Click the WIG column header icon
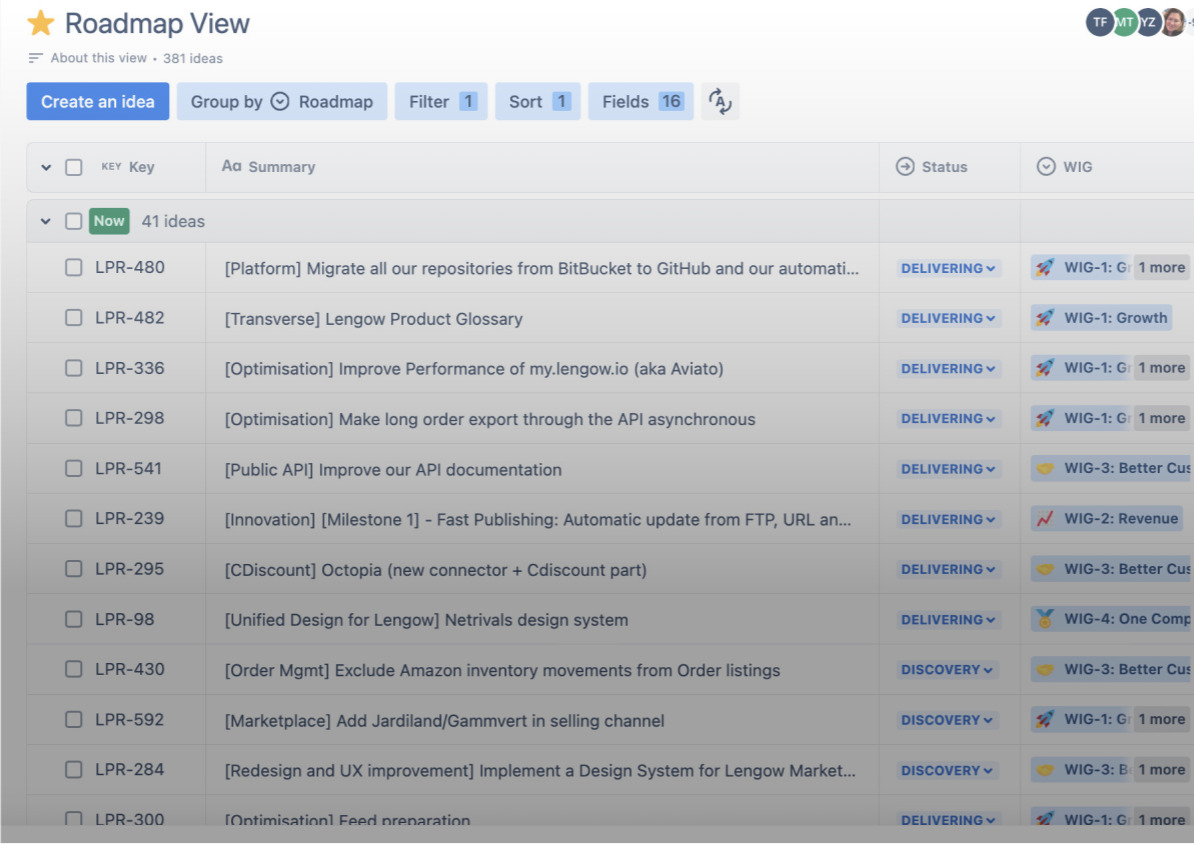 point(1046,167)
